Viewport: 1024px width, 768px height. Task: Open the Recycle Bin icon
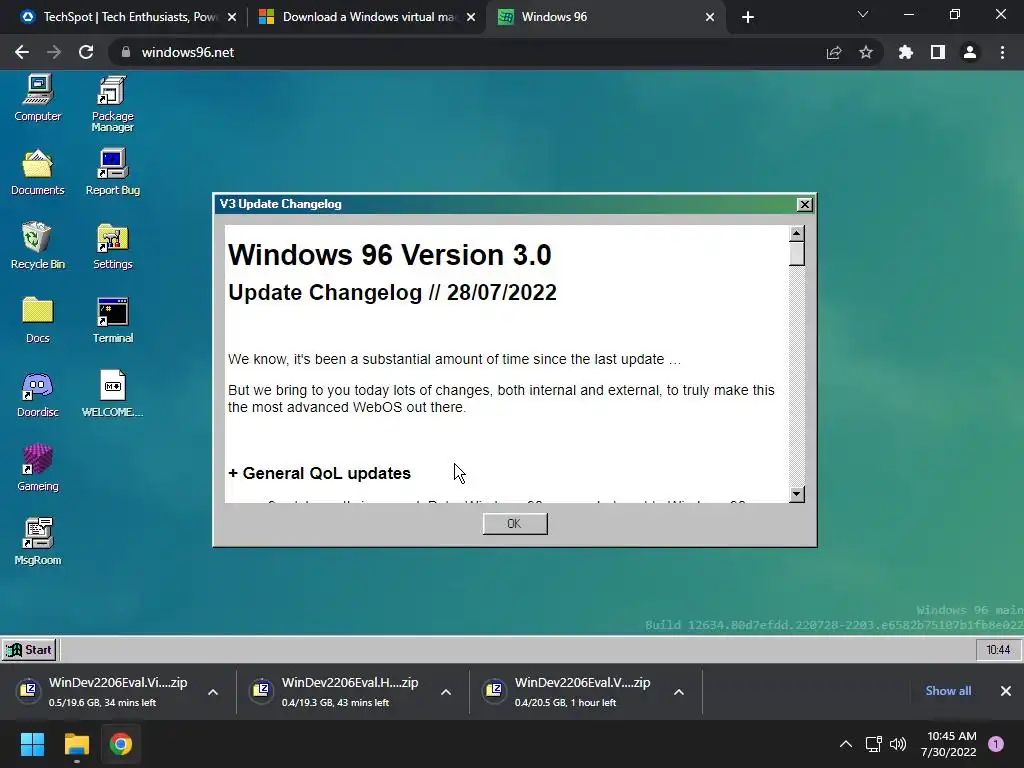[38, 246]
